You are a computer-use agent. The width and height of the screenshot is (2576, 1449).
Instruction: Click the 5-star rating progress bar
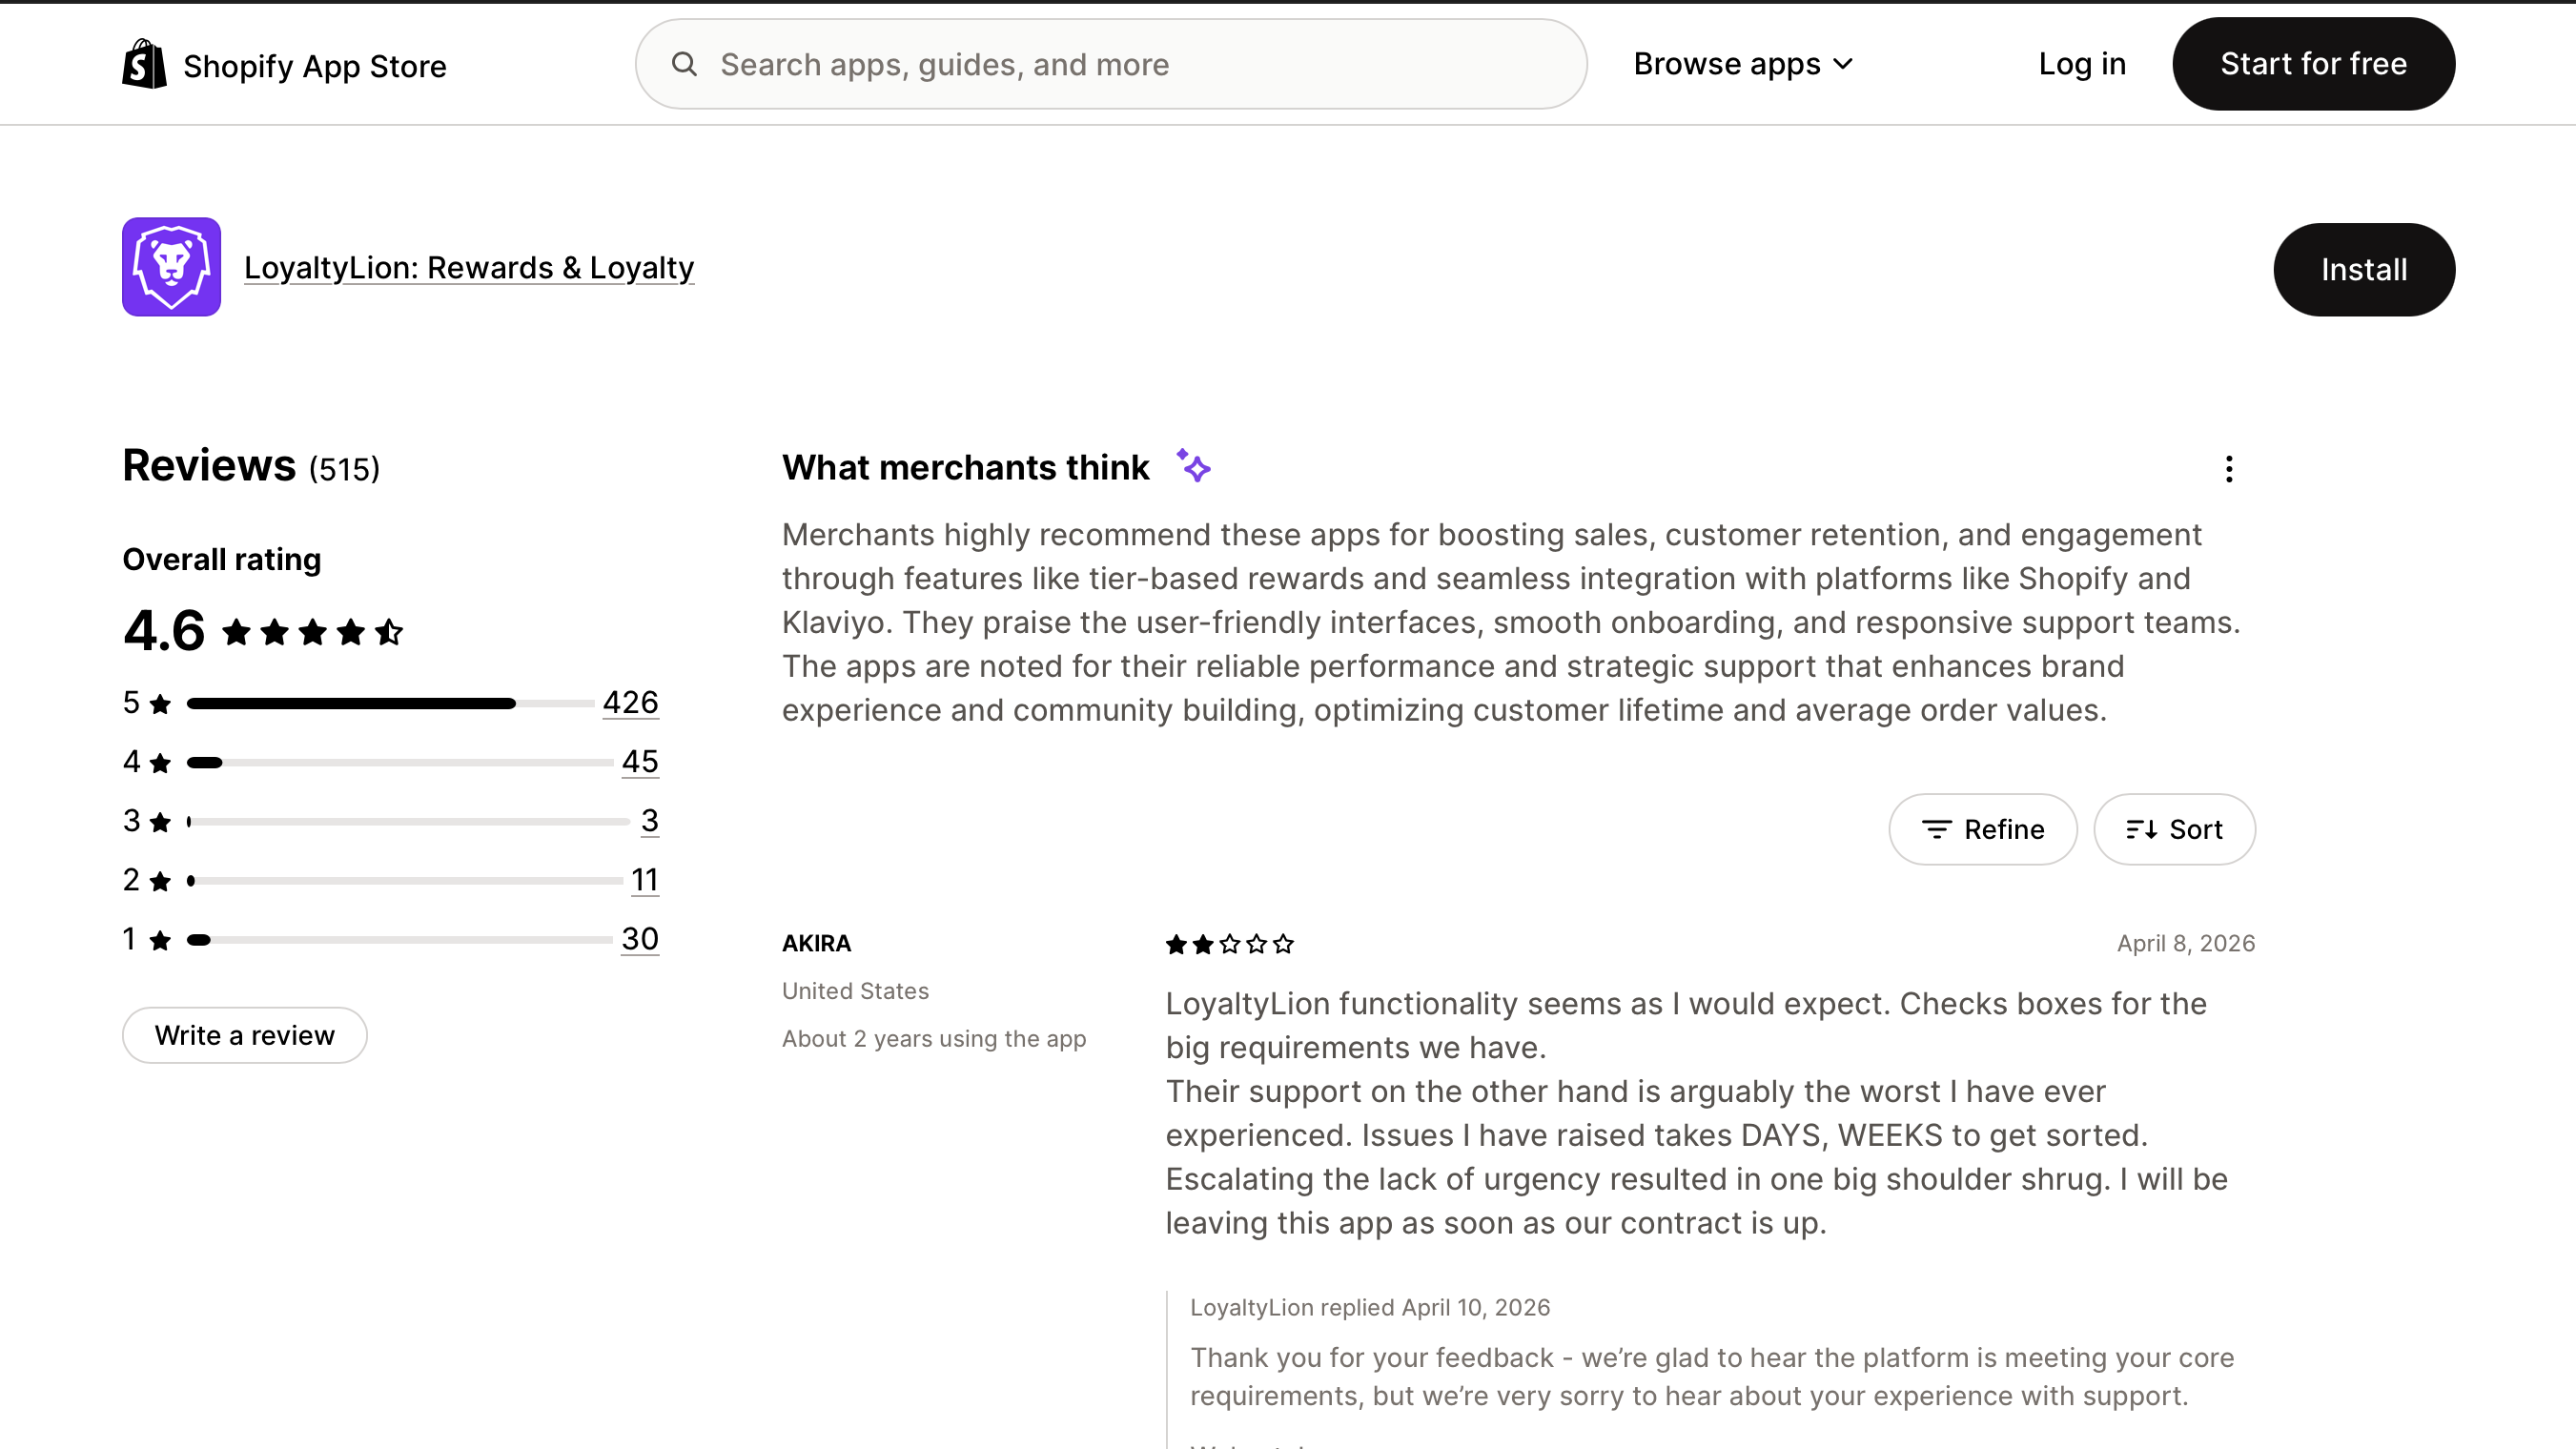[390, 703]
